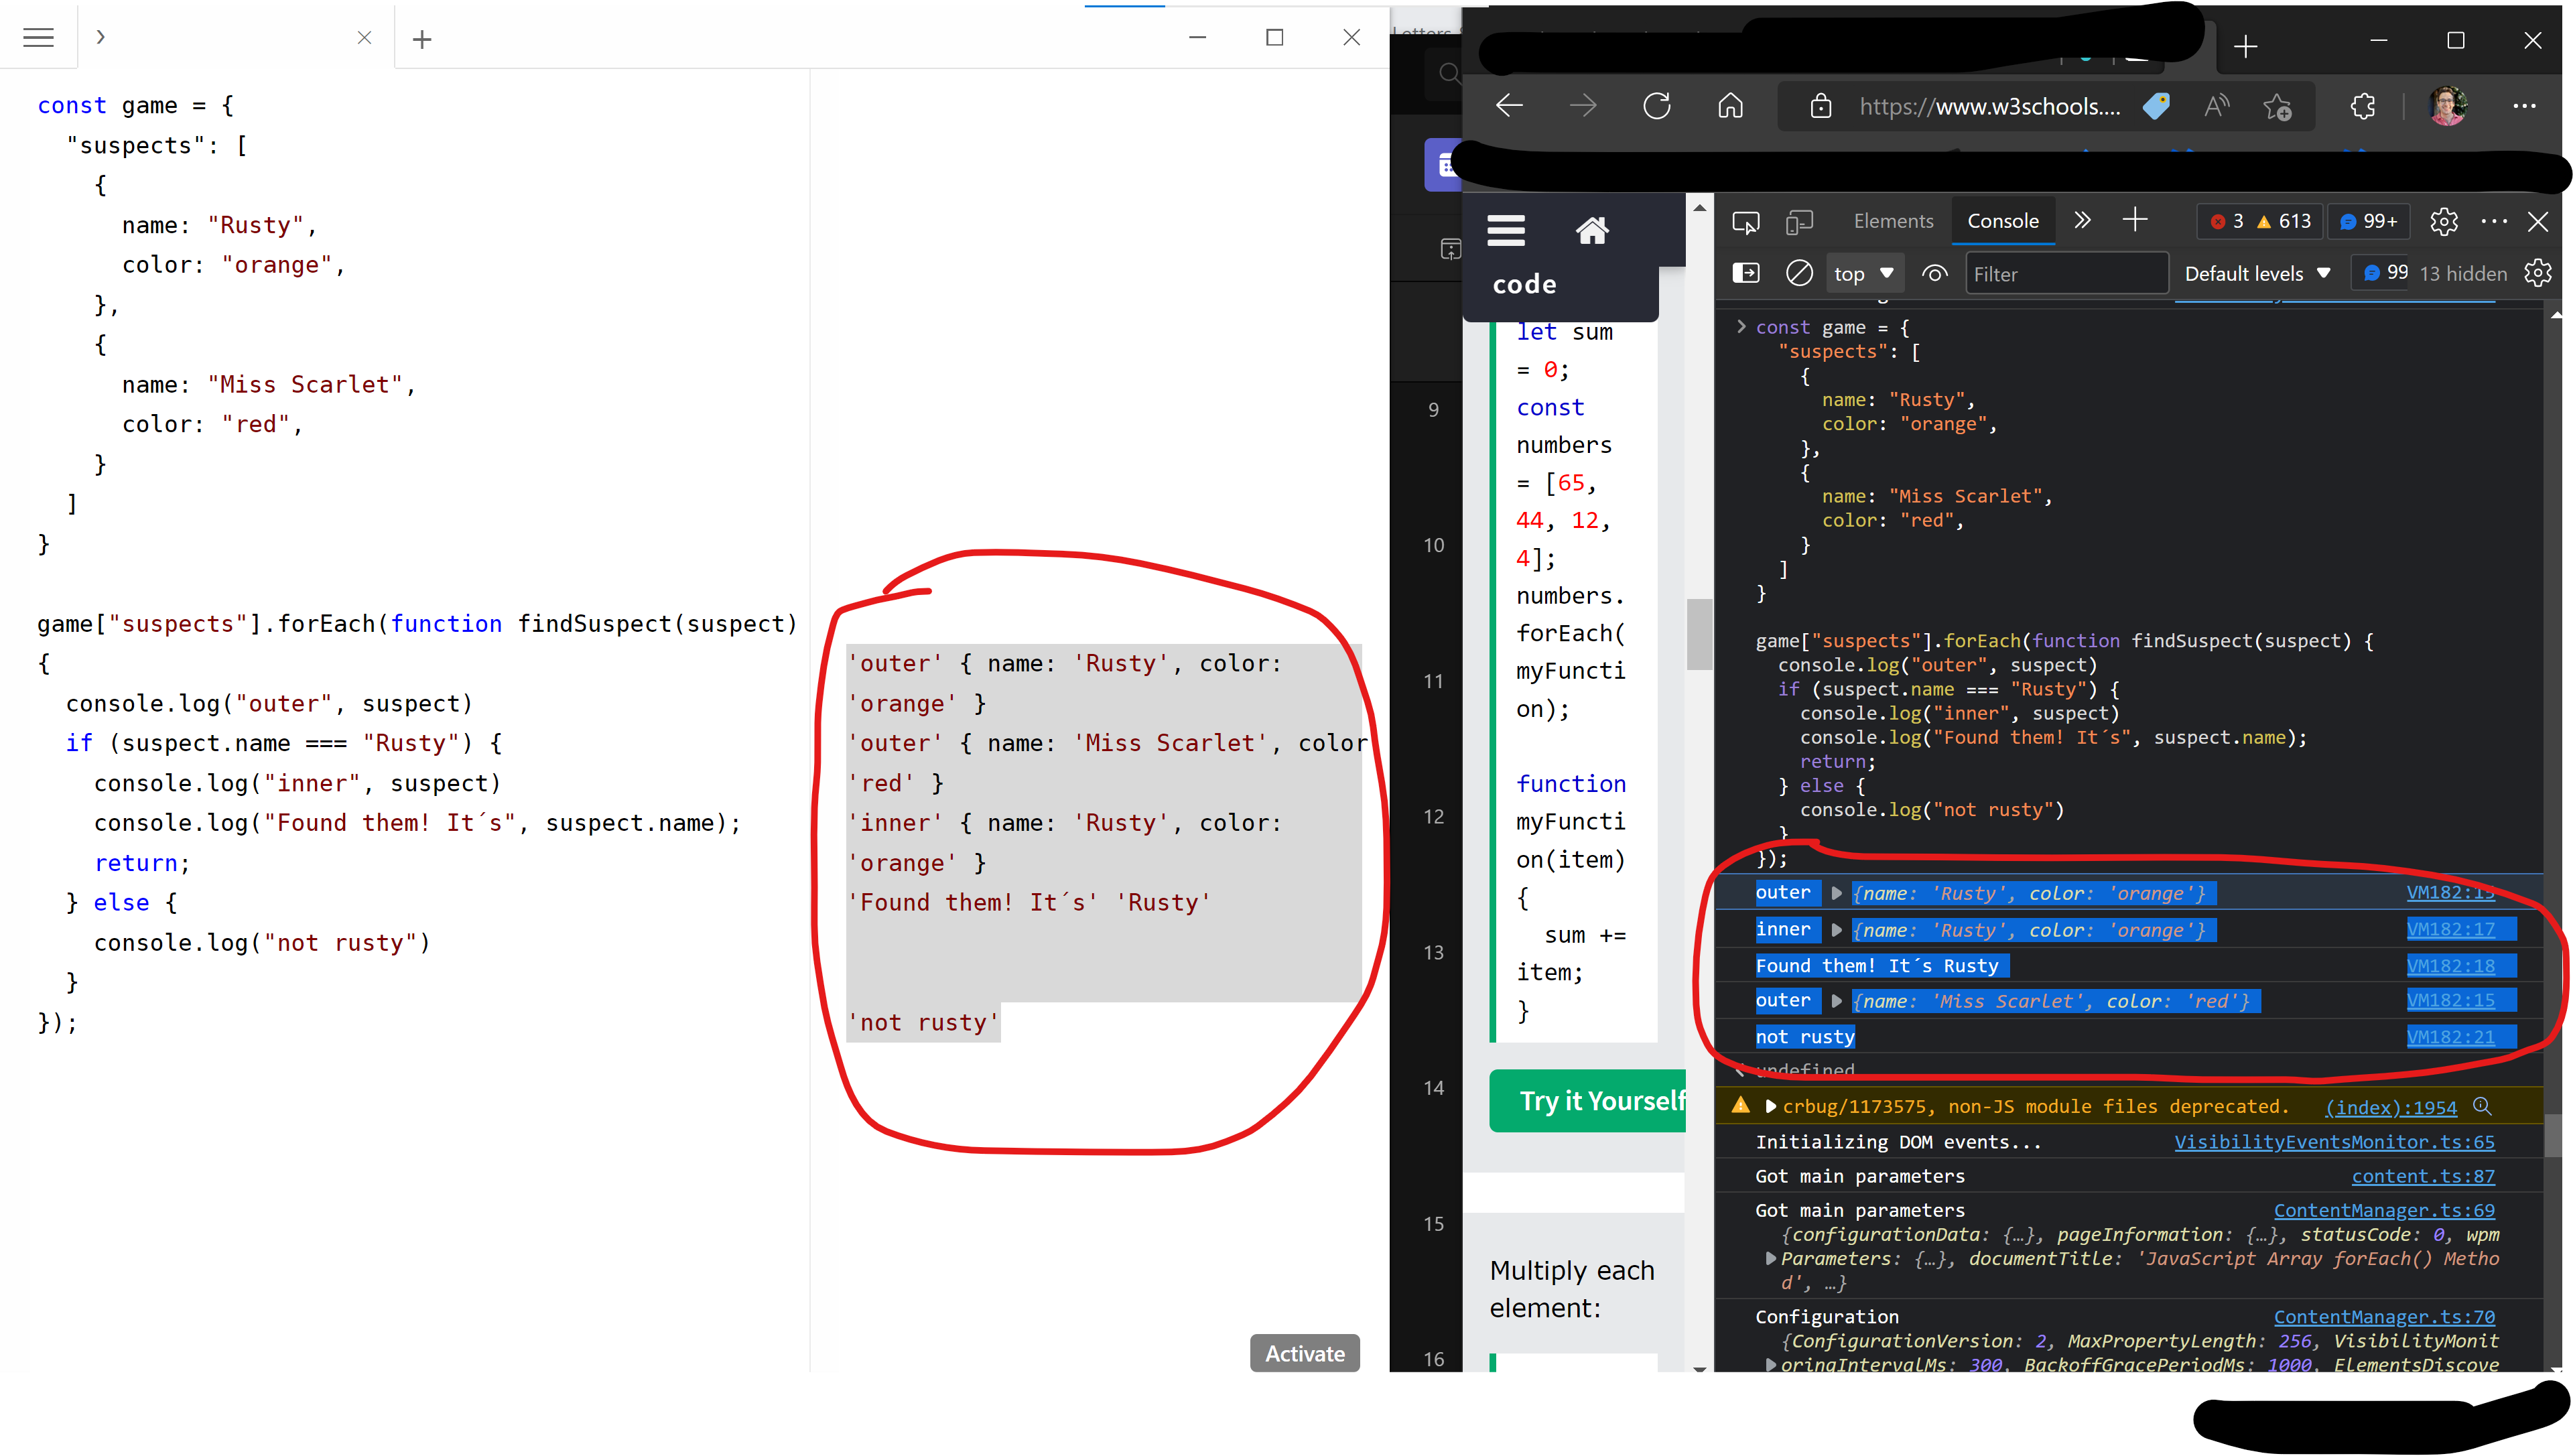Create a live expression with the eye icon
This screenshot has height=1456, width=2573.
point(1934,272)
